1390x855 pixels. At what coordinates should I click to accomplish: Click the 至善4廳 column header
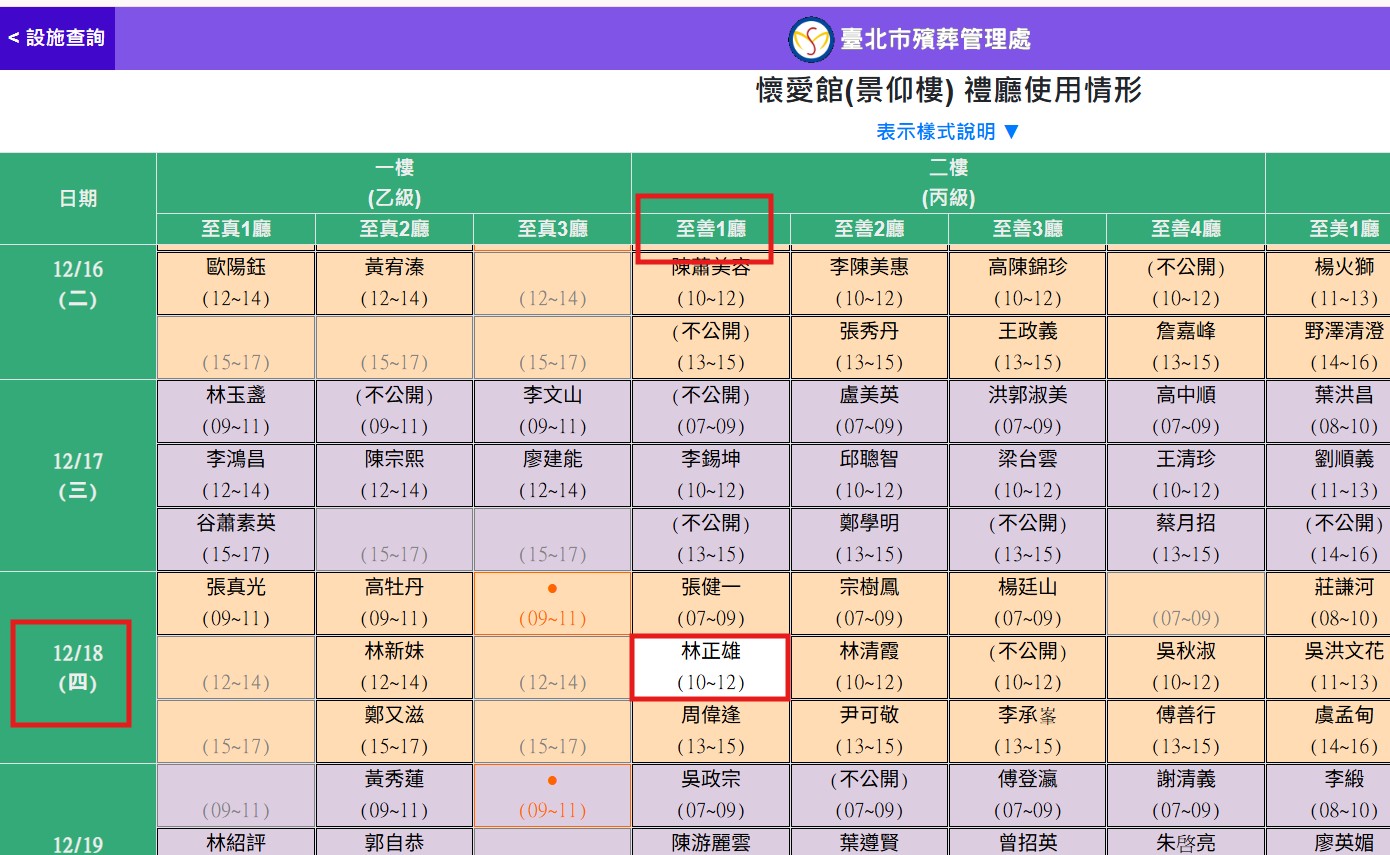(1185, 229)
